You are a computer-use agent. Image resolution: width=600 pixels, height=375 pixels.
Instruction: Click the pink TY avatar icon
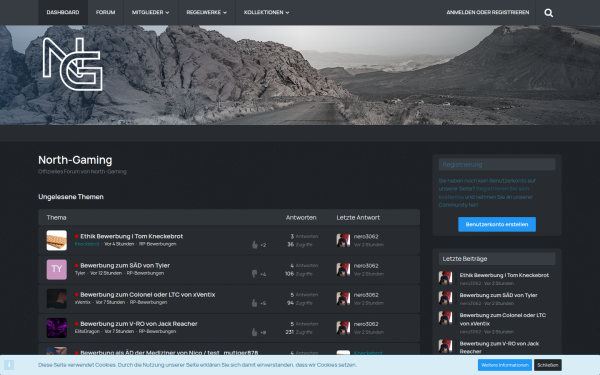click(x=57, y=269)
